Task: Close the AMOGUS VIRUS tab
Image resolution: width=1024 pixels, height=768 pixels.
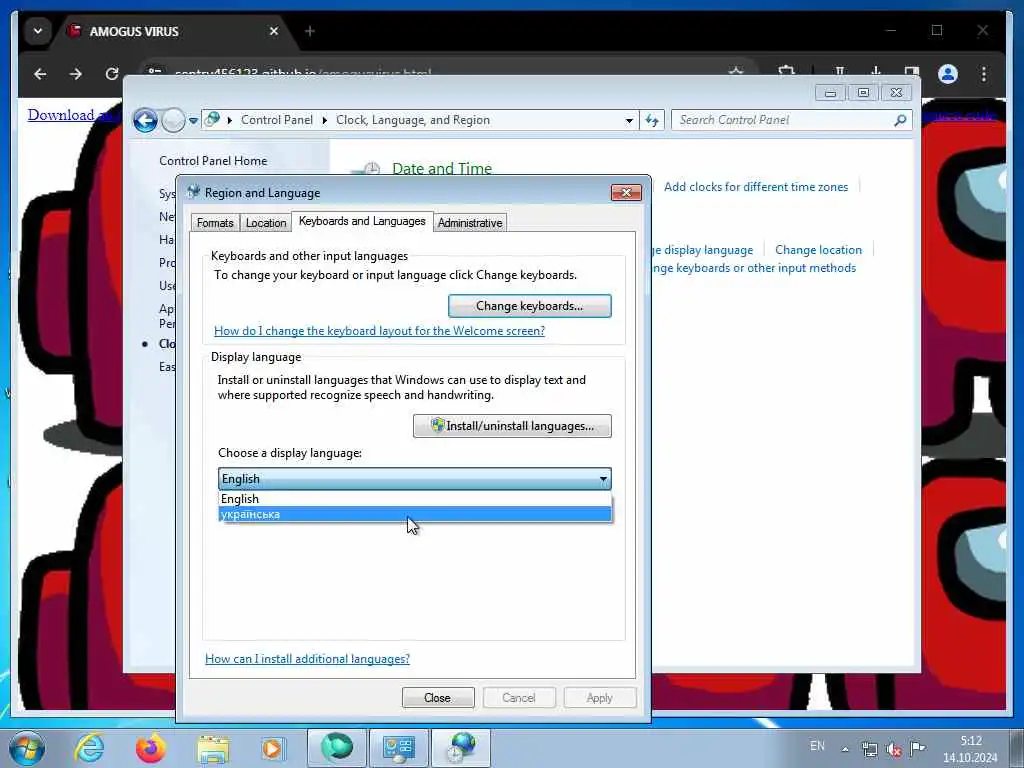Action: (274, 31)
